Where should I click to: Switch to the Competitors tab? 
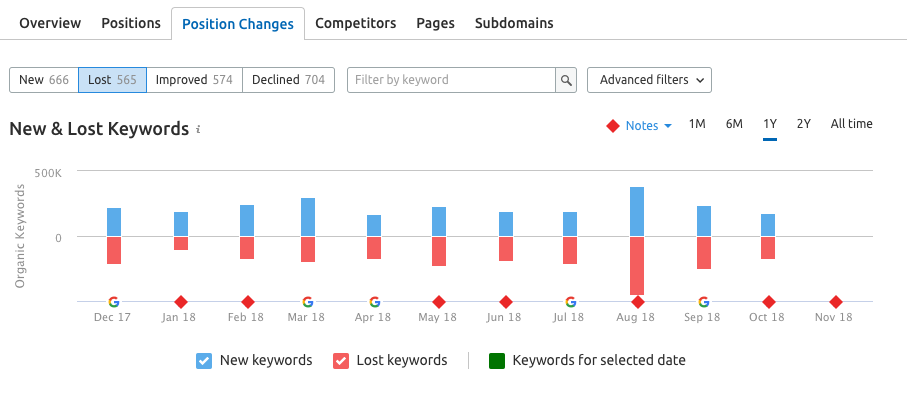point(356,23)
